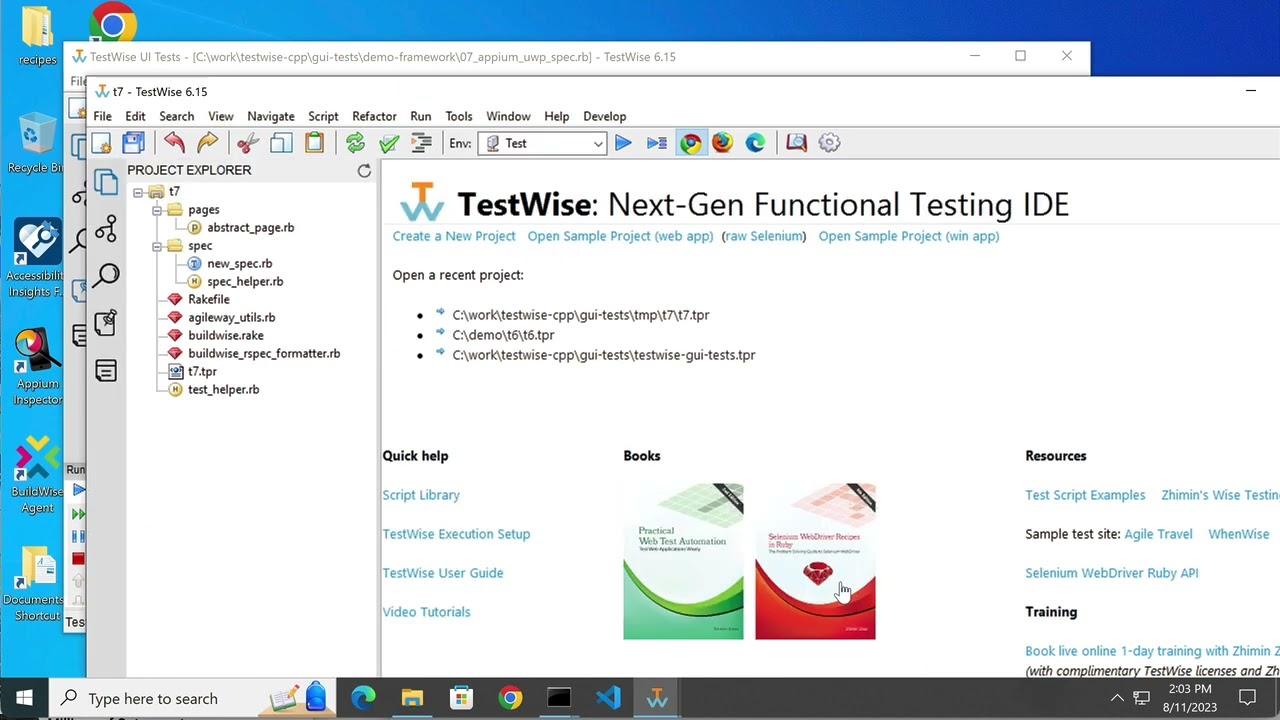Click the Save all floppy disks icon

133,143
